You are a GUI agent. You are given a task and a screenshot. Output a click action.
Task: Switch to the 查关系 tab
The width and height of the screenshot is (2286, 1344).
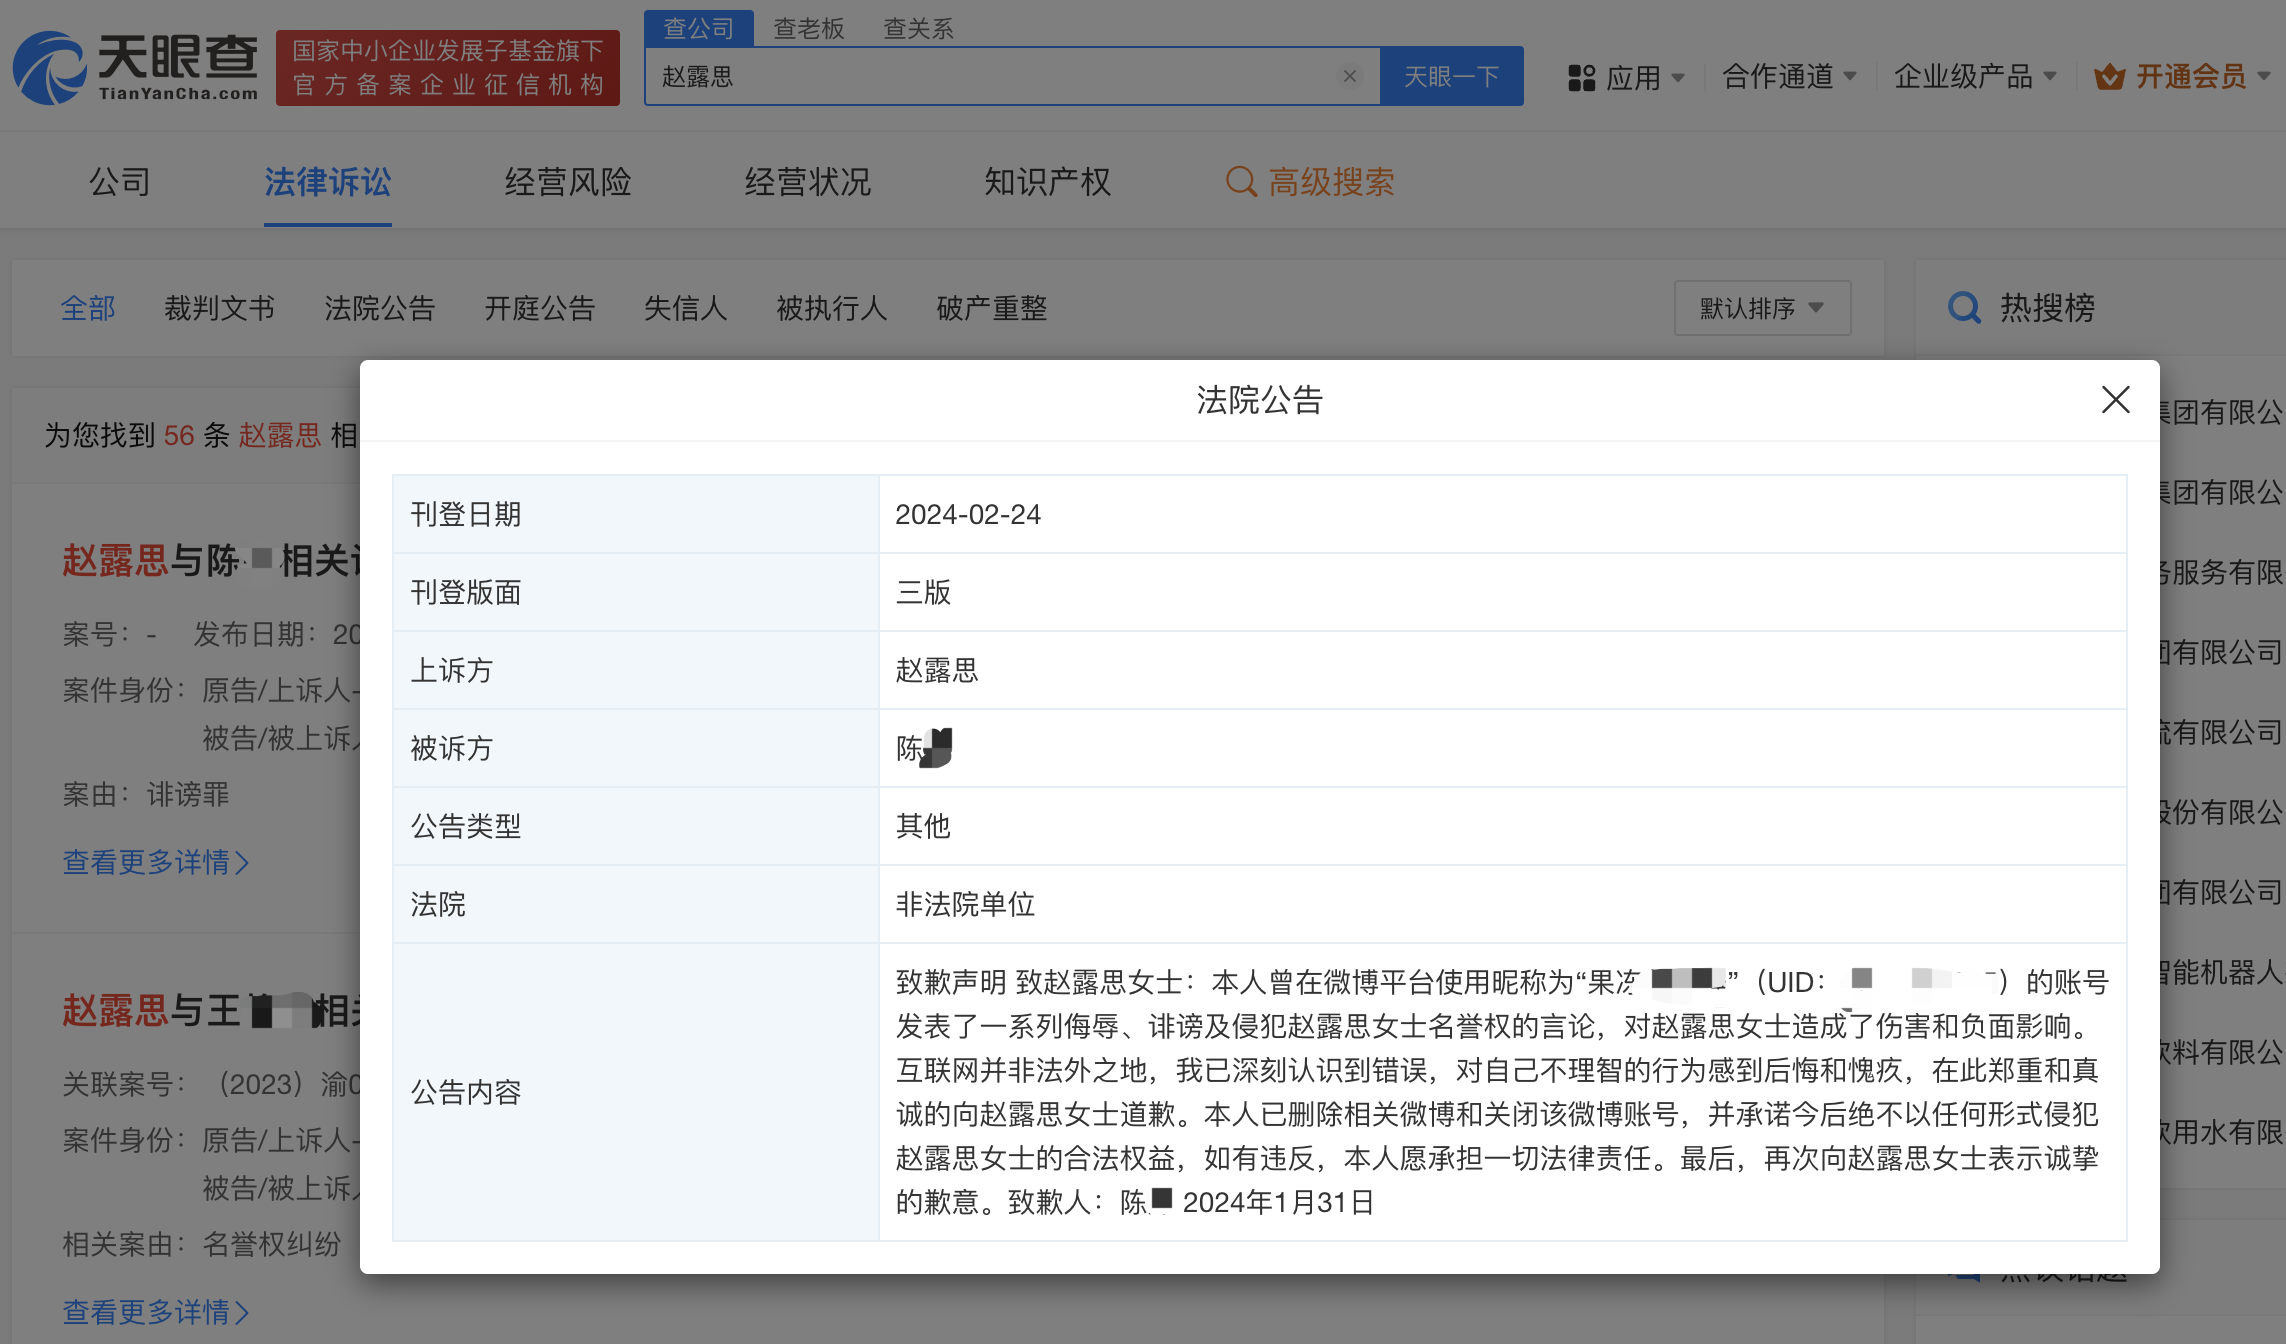[917, 28]
